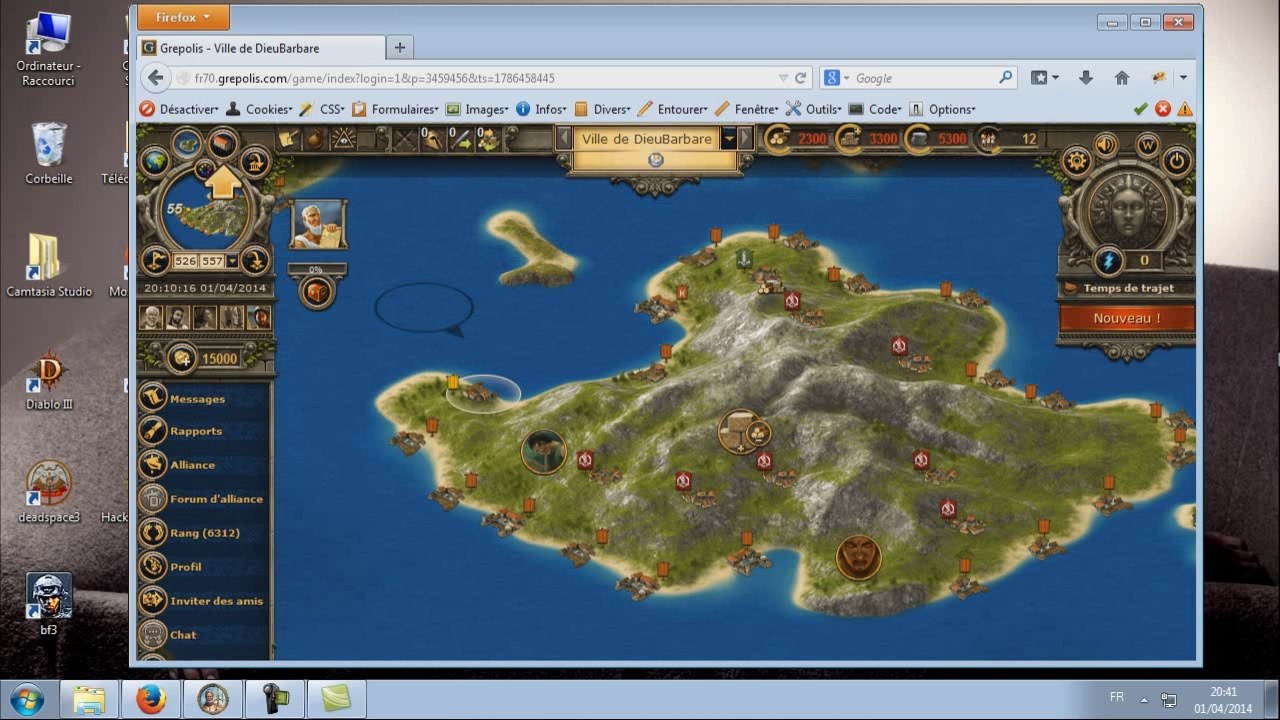1280x720 pixels.
Task: Open helmet troop recruitment indicator
Action: 432,139
